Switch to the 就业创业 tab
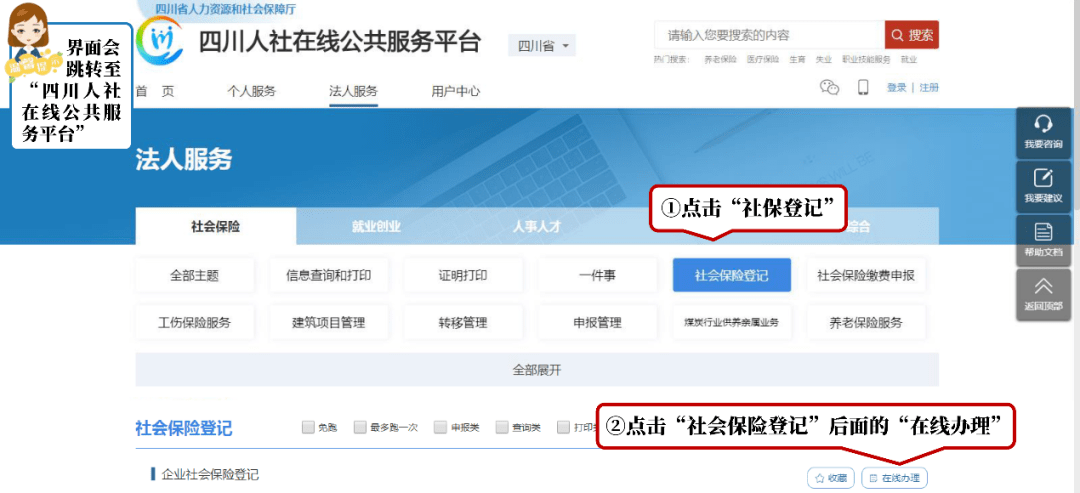 (376, 227)
